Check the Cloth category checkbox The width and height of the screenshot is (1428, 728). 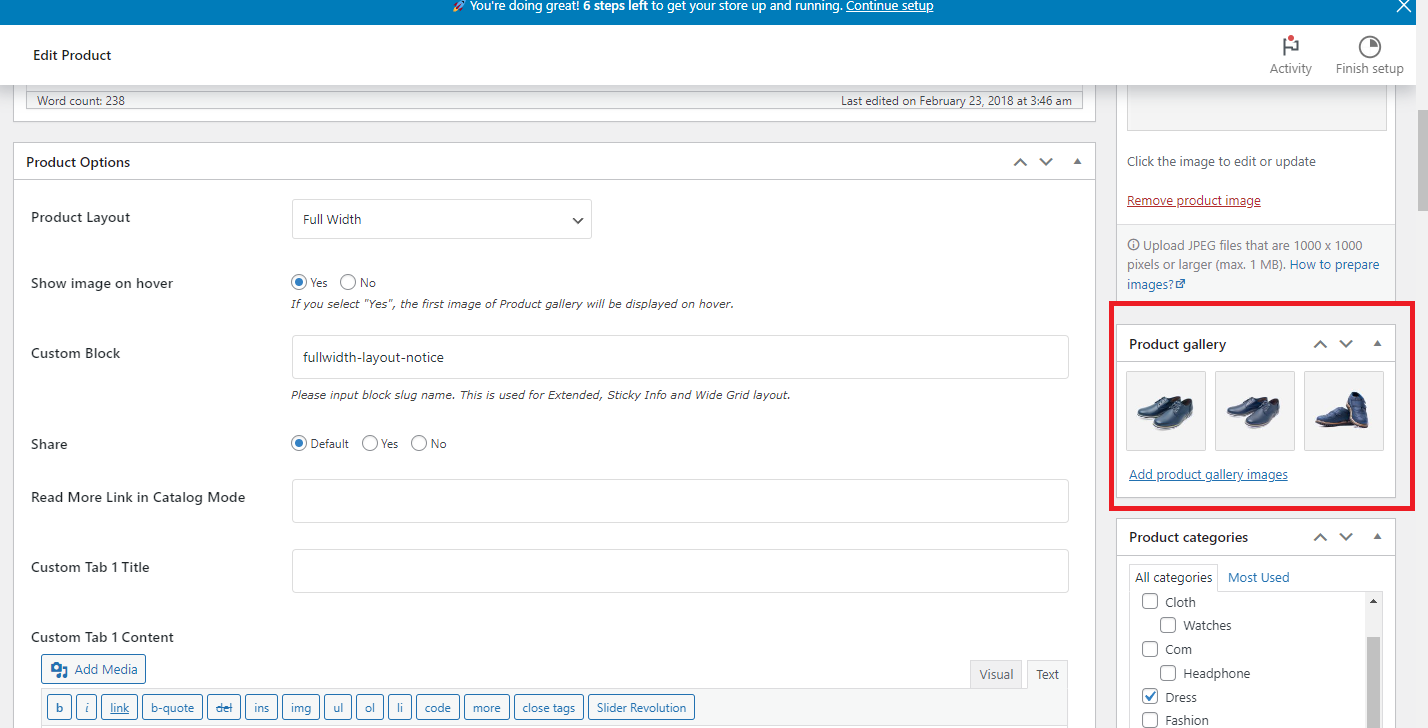point(1150,602)
